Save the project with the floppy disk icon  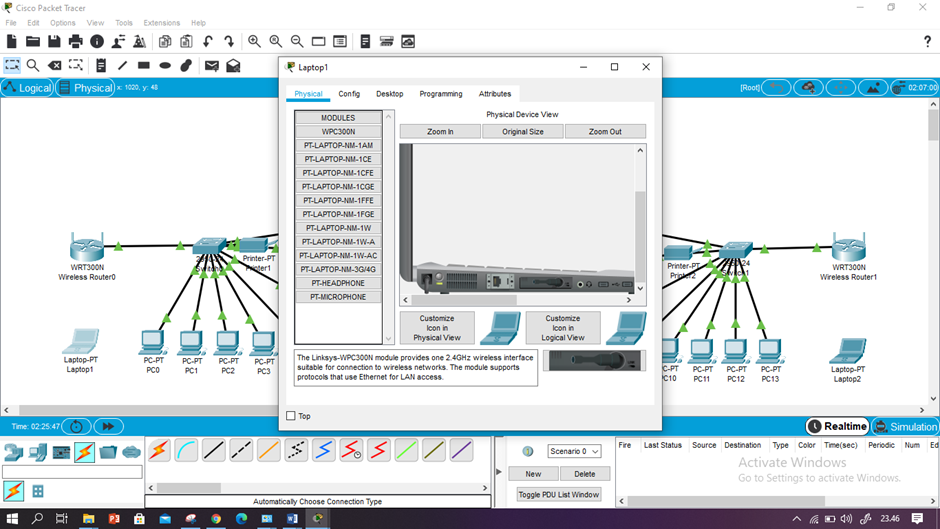[x=54, y=41]
